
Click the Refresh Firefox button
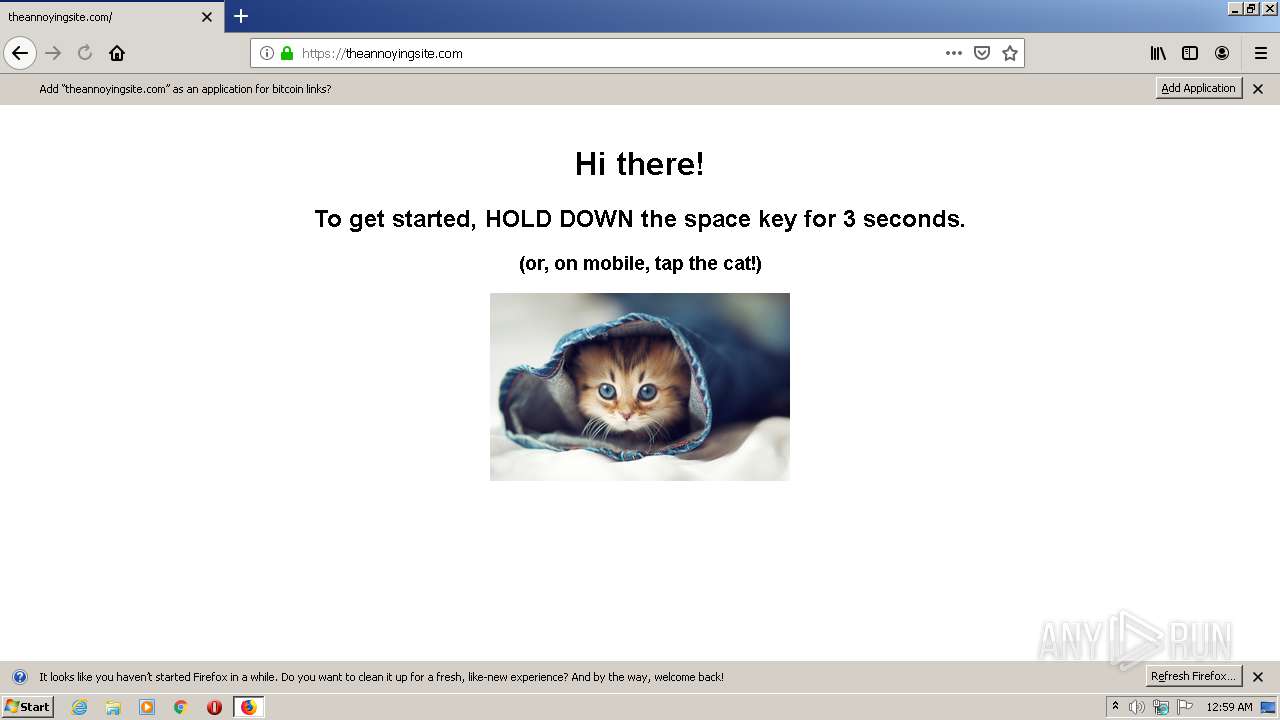point(1194,676)
